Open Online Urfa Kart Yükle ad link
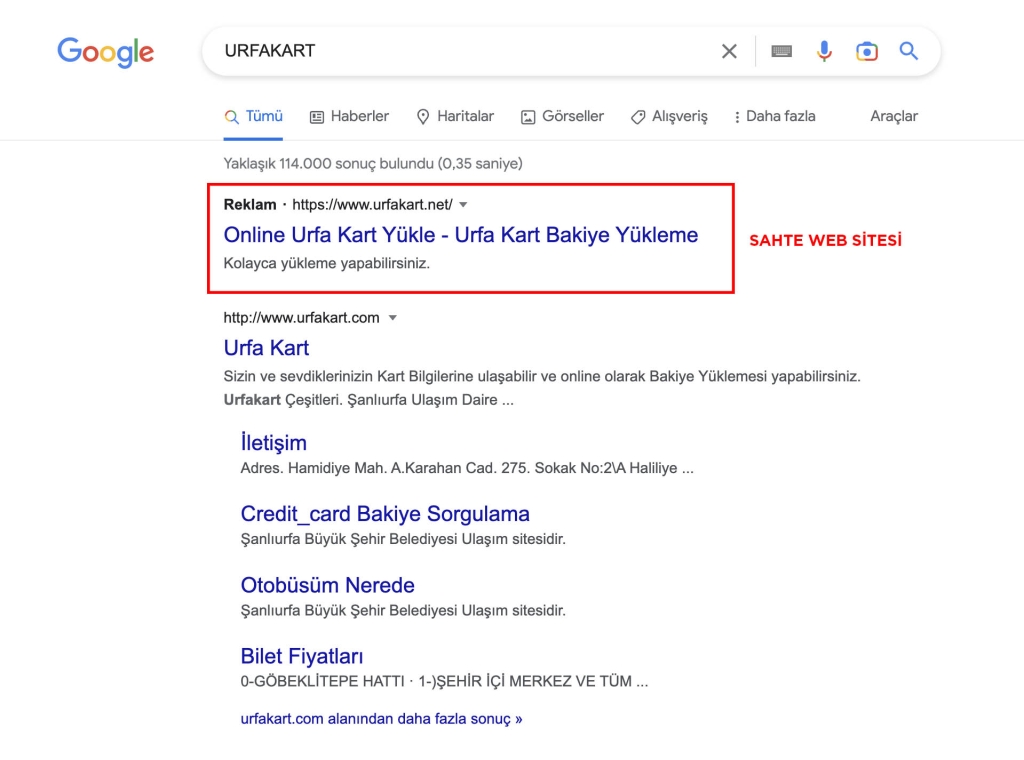Viewport: 1024px width, 760px height. 460,235
